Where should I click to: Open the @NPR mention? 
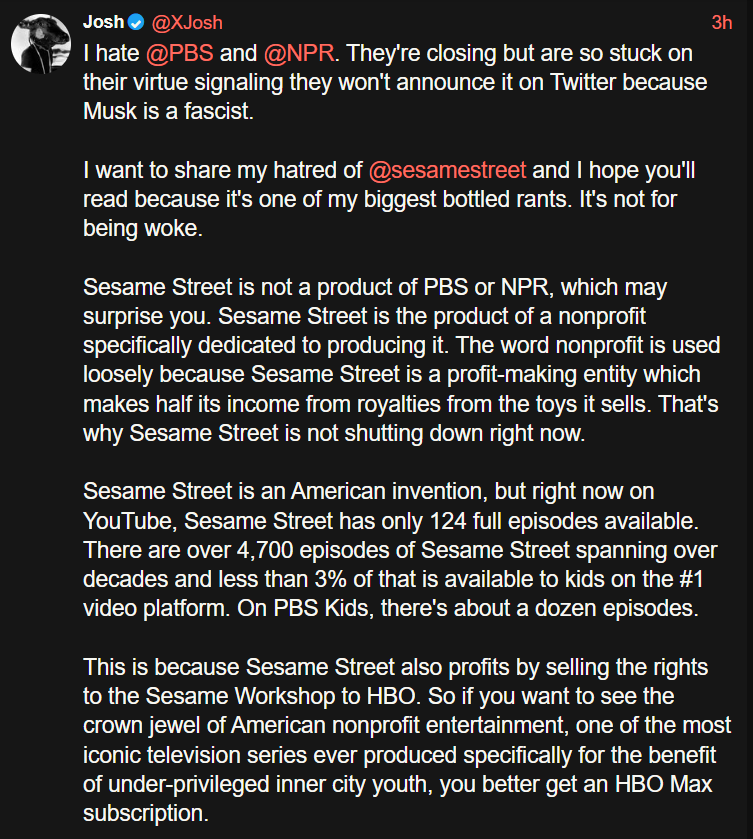tap(298, 52)
